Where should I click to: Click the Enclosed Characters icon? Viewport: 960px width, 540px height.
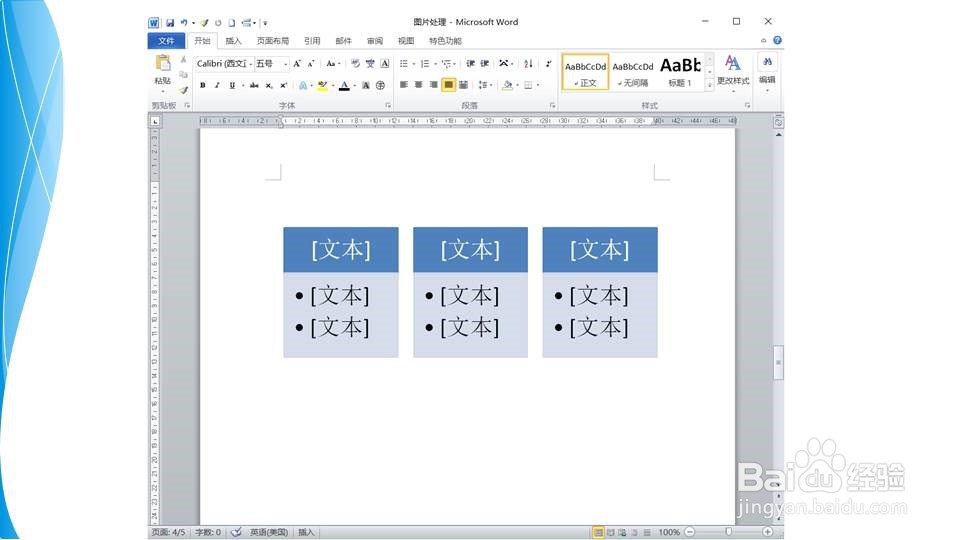click(380, 86)
